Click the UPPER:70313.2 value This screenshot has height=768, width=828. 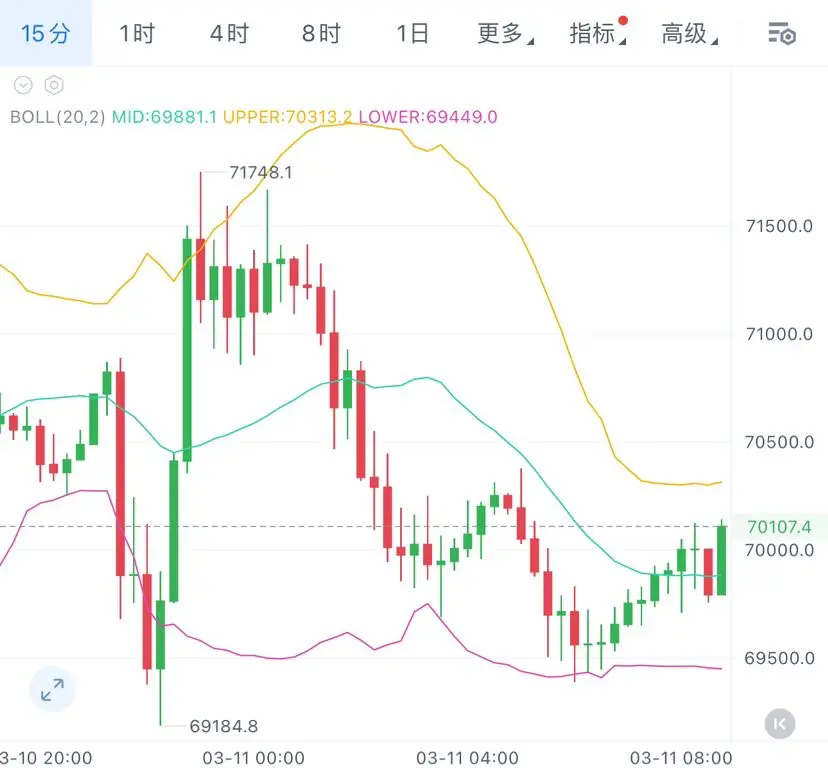tap(287, 117)
